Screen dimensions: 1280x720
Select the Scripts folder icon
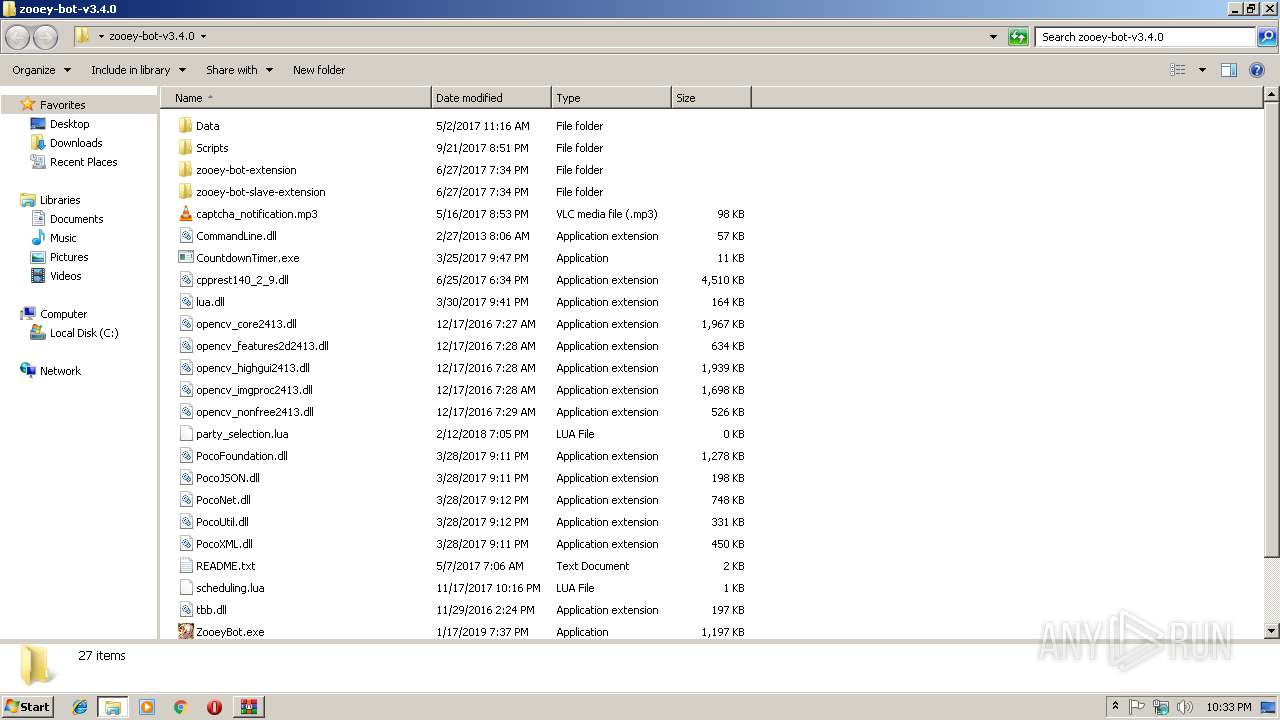(185, 148)
